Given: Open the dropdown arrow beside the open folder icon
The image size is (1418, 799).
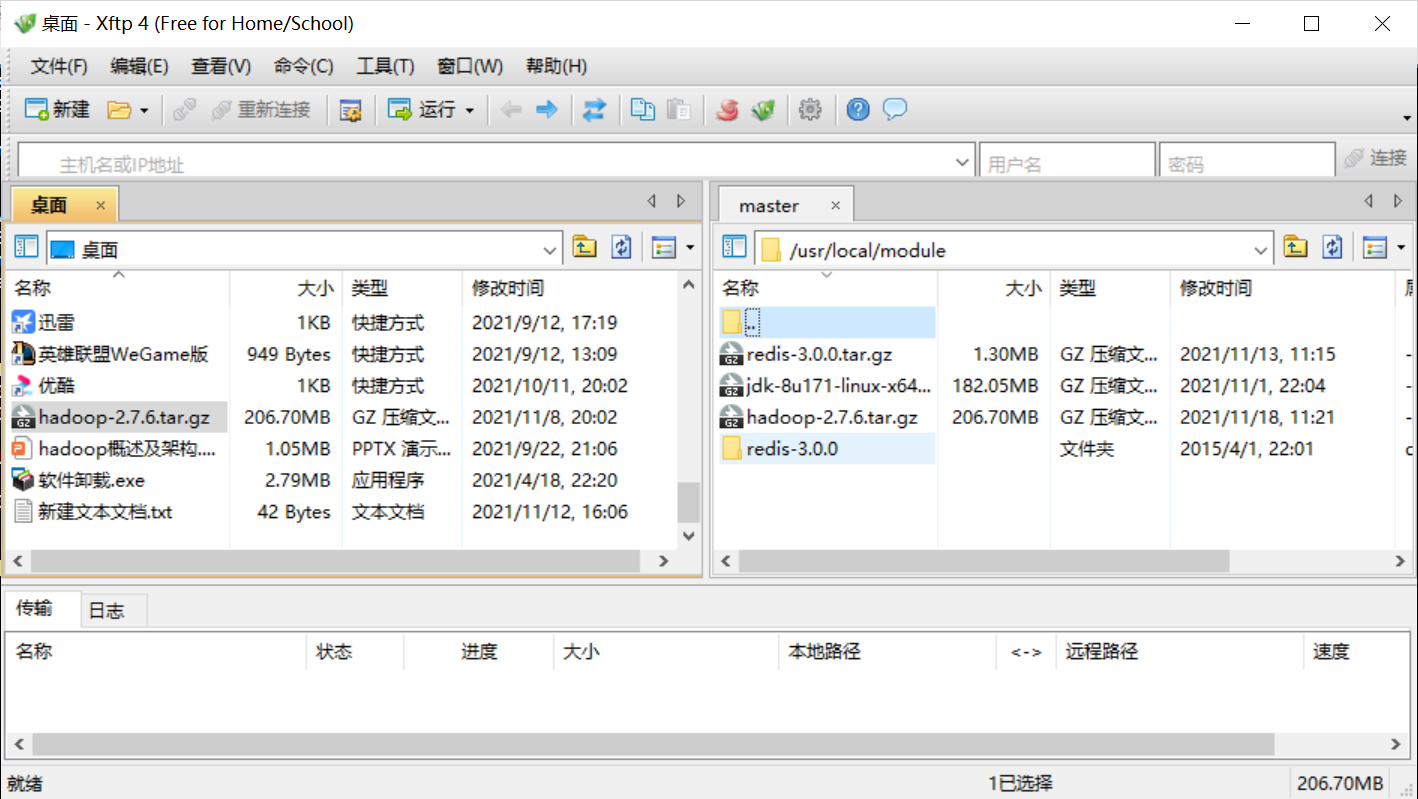Looking at the screenshot, I should 144,110.
